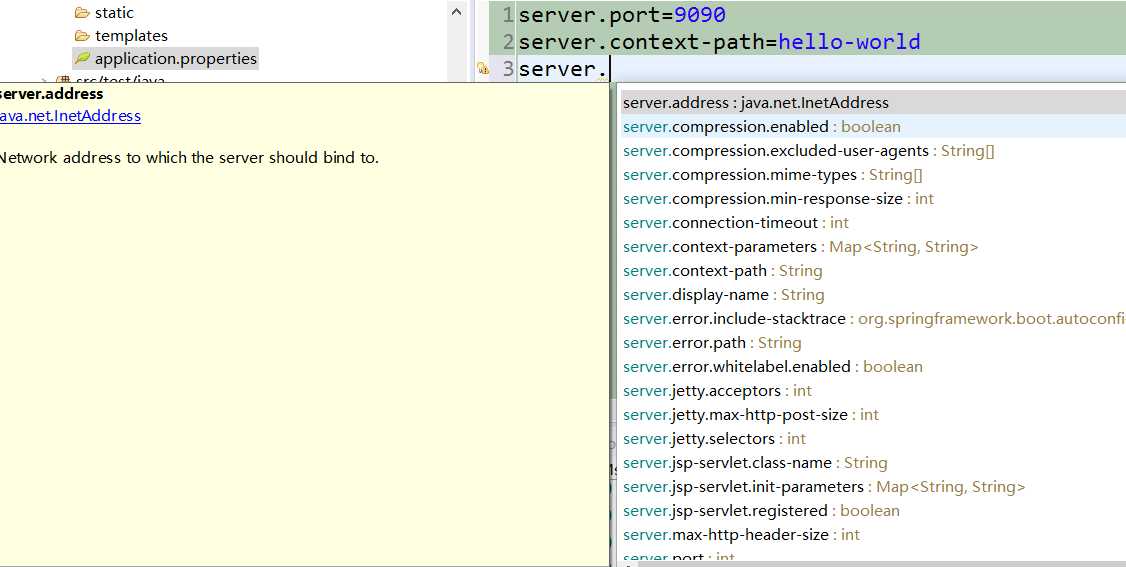Click the templates folder icon
This screenshot has height=567, width=1126.
(x=82, y=35)
